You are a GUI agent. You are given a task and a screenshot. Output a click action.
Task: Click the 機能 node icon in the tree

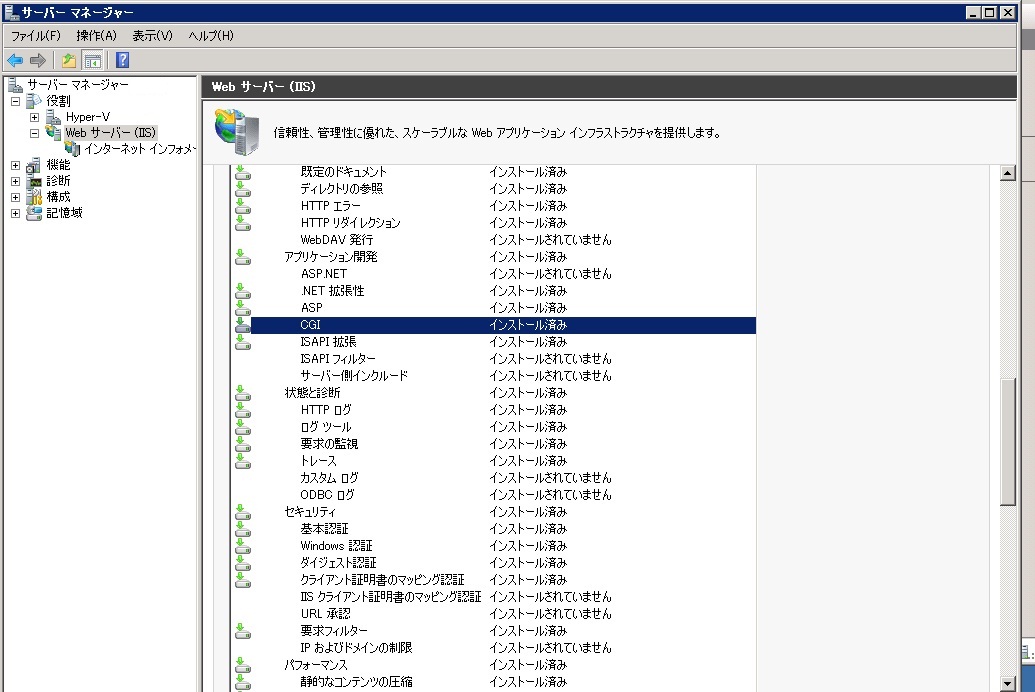(x=34, y=165)
